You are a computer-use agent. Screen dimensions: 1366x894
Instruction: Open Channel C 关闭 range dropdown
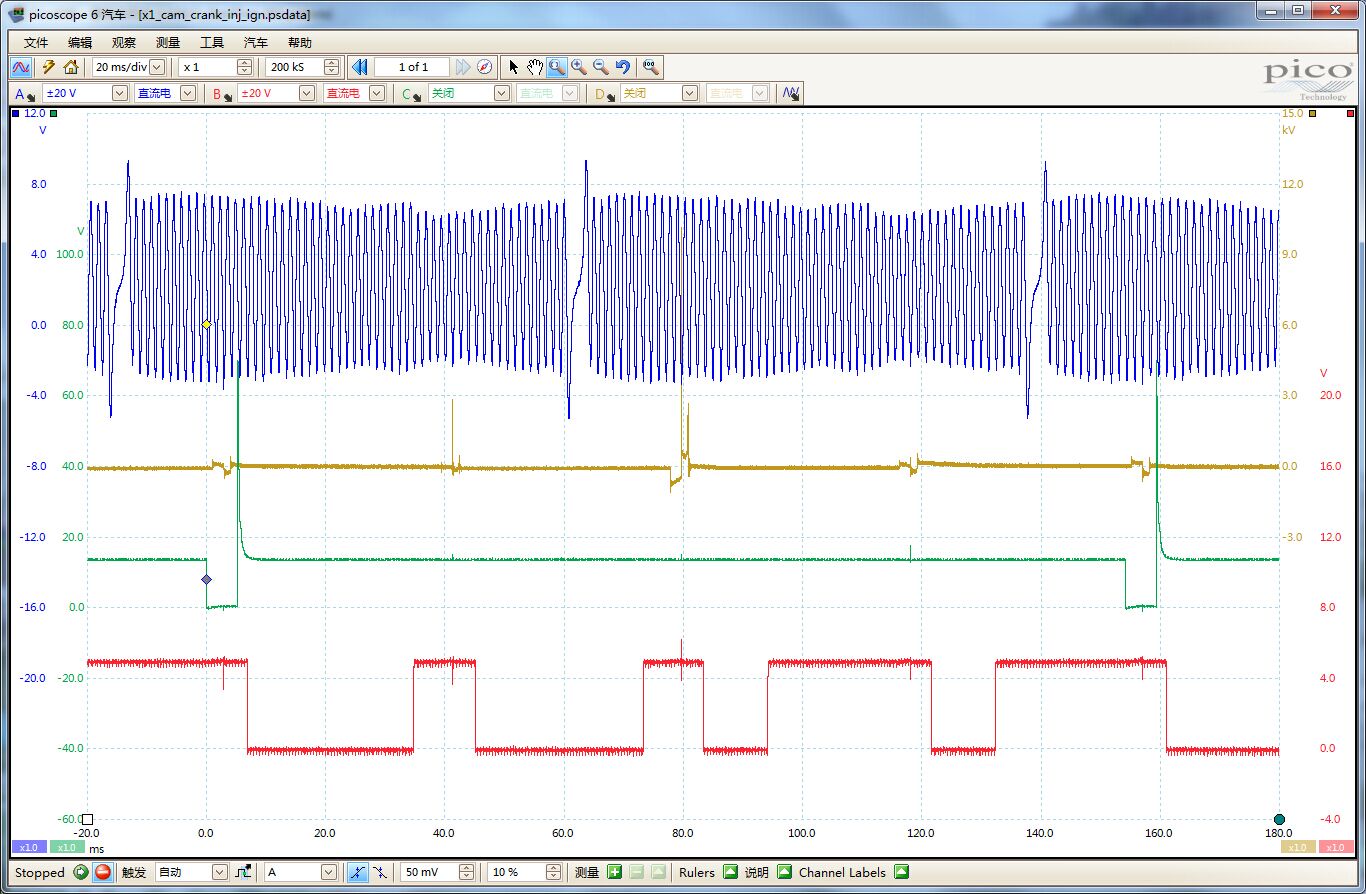pos(501,93)
